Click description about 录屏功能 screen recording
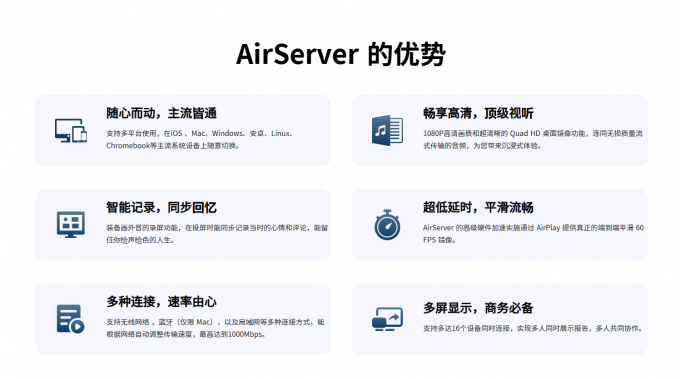Viewport: 680px width, 379px height. tap(217, 234)
